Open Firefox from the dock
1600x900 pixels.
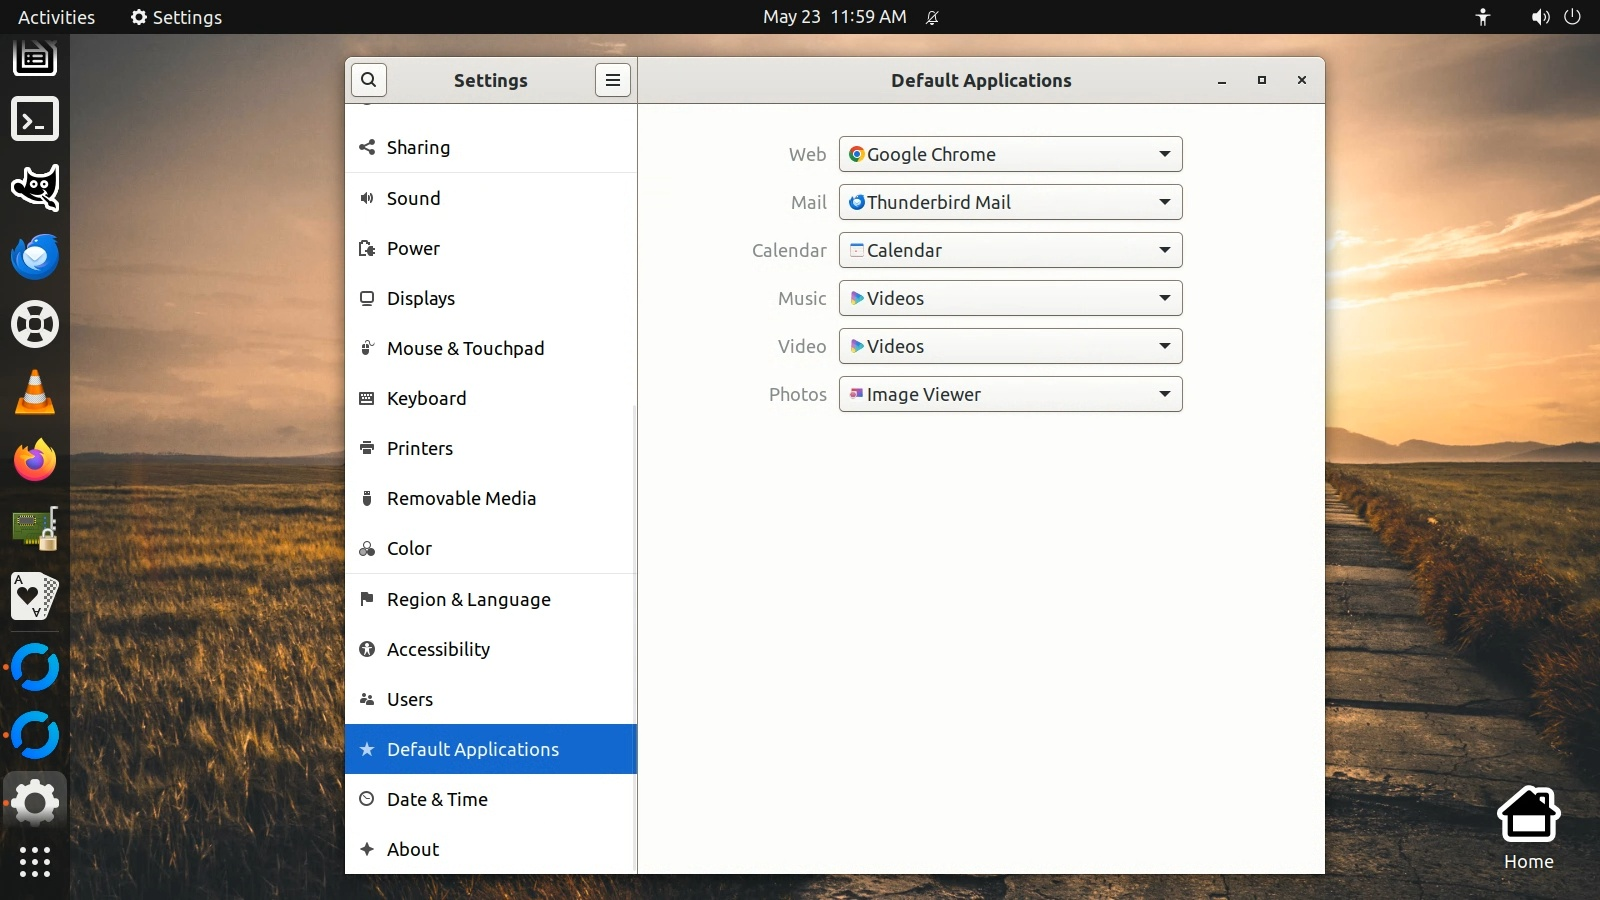point(35,460)
